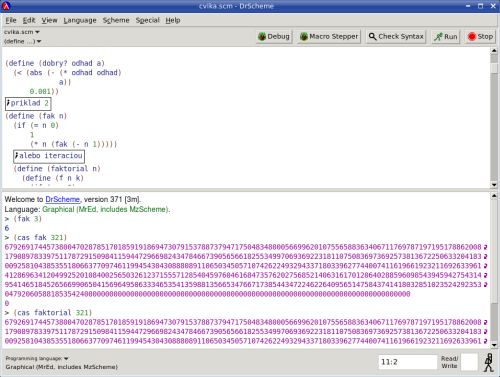Click the '(define (faktorial n)' line
The width and height of the screenshot is (500, 377).
pyautogui.click(x=57, y=169)
